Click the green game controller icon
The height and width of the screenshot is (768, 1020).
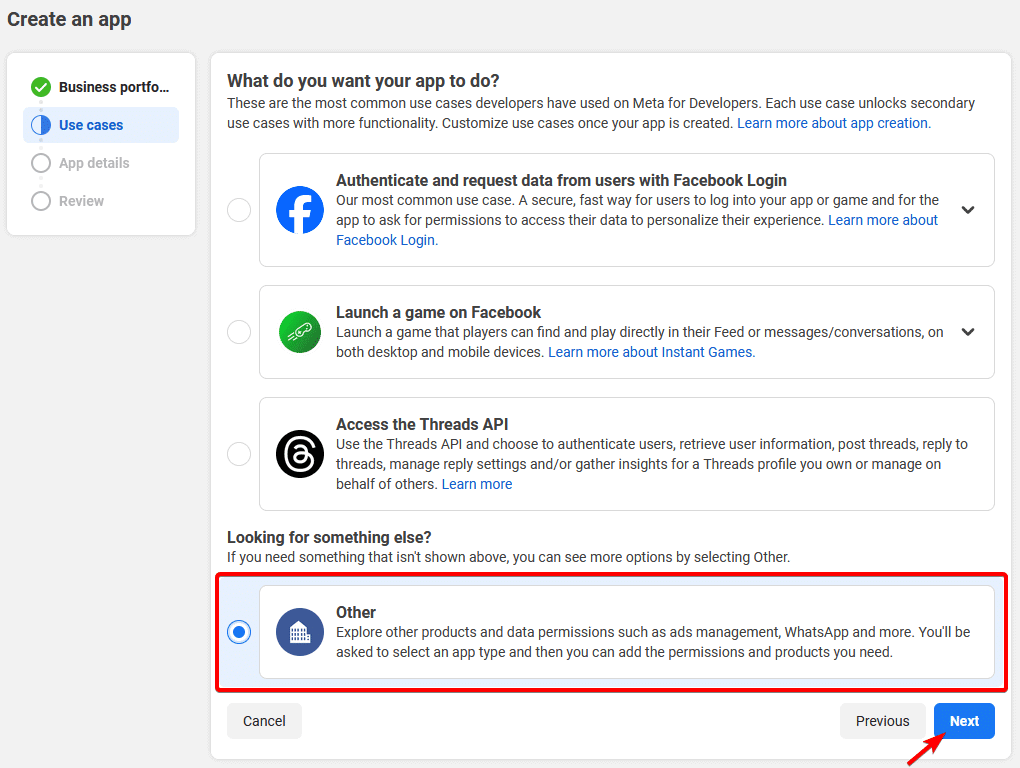click(300, 332)
